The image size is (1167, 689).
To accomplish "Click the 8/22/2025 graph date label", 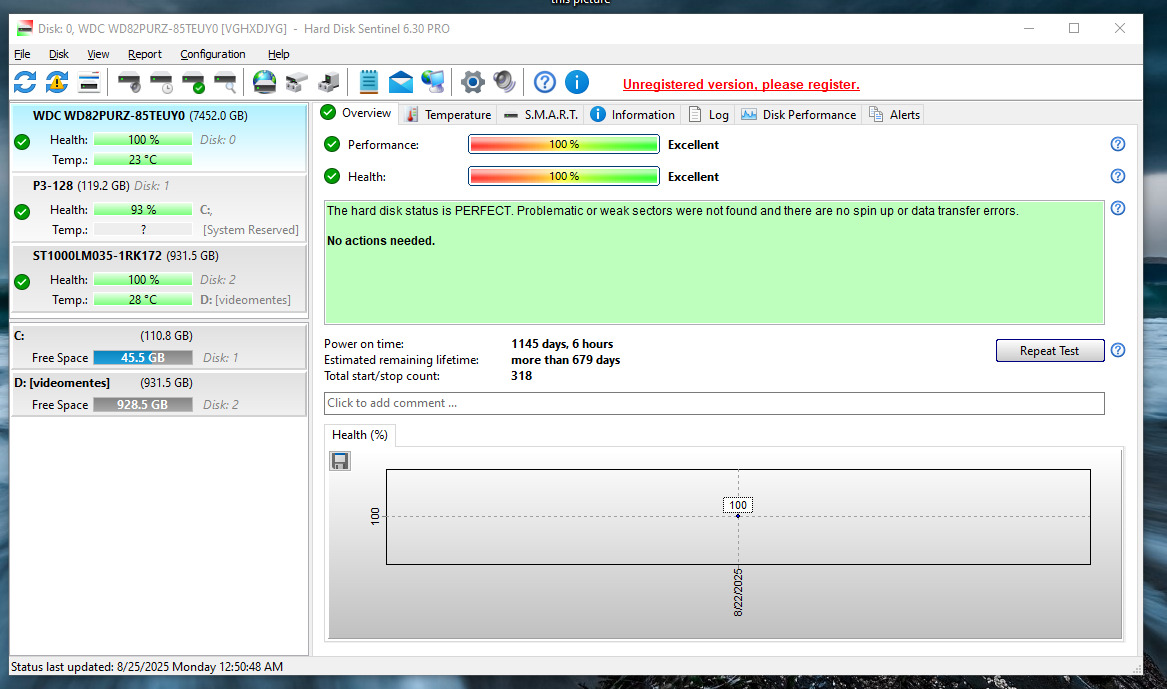I will click(738, 592).
